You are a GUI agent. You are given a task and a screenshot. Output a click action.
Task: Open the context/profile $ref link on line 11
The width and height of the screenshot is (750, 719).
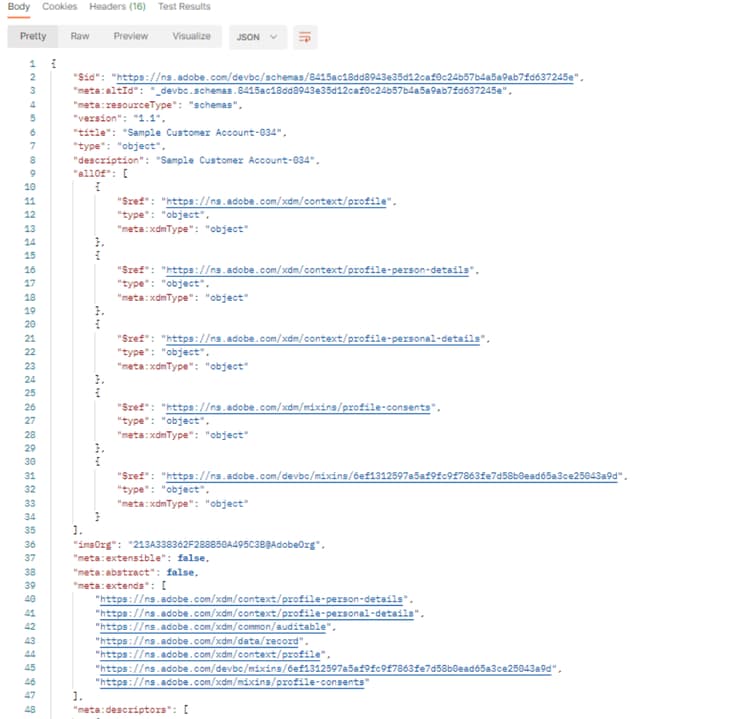click(276, 201)
